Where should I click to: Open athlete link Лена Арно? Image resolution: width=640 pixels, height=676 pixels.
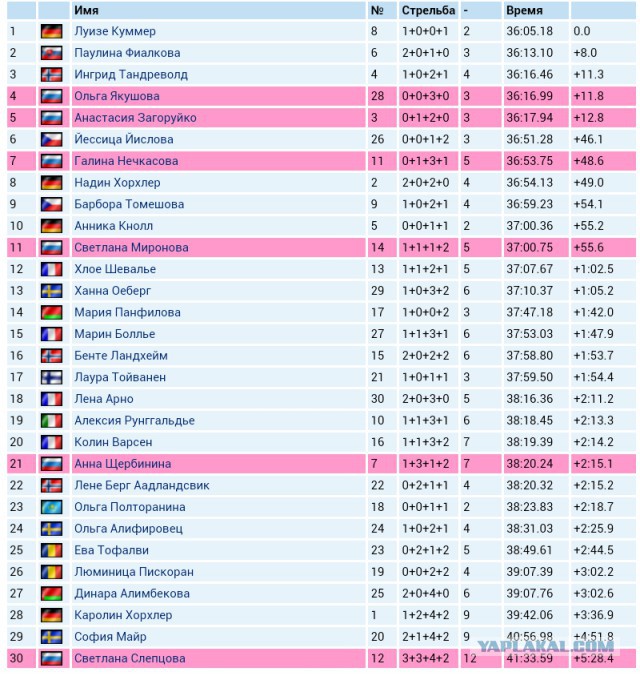click(104, 399)
